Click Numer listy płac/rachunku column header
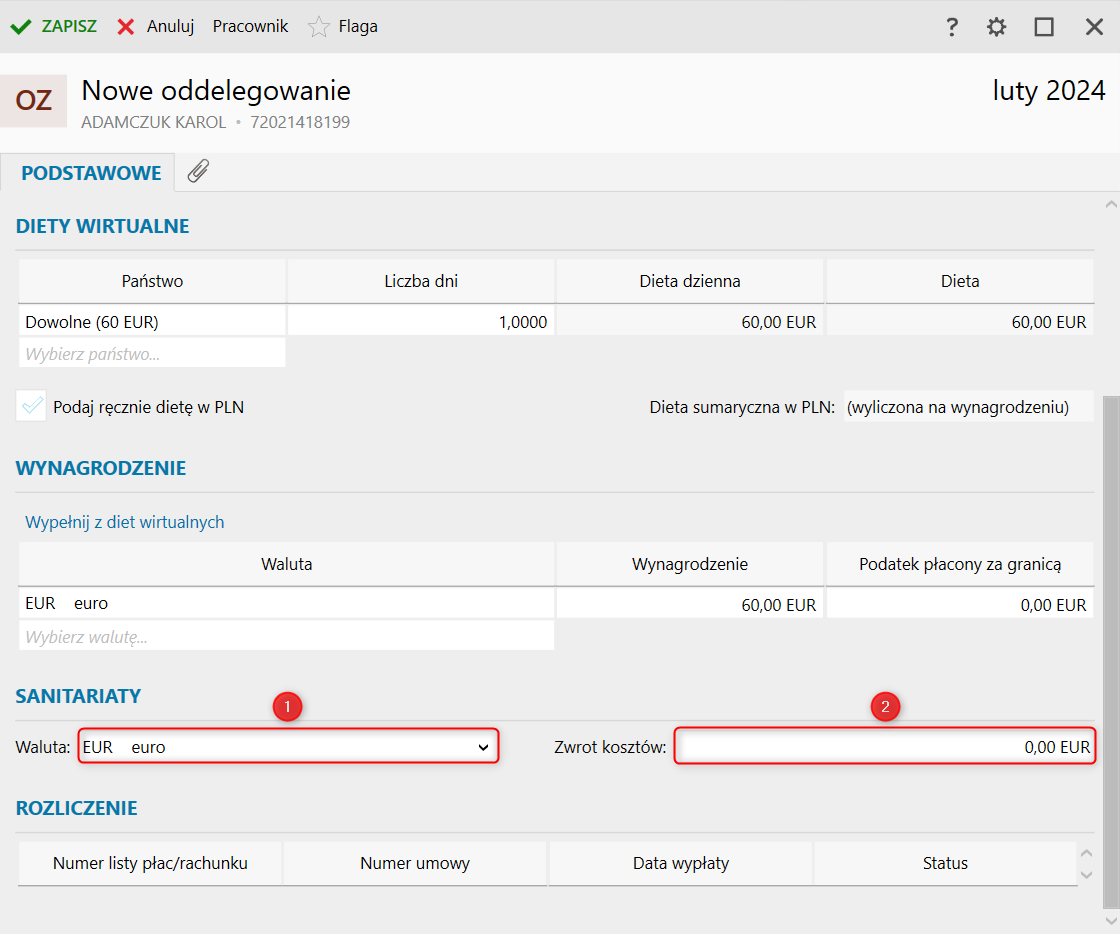 pyautogui.click(x=150, y=863)
